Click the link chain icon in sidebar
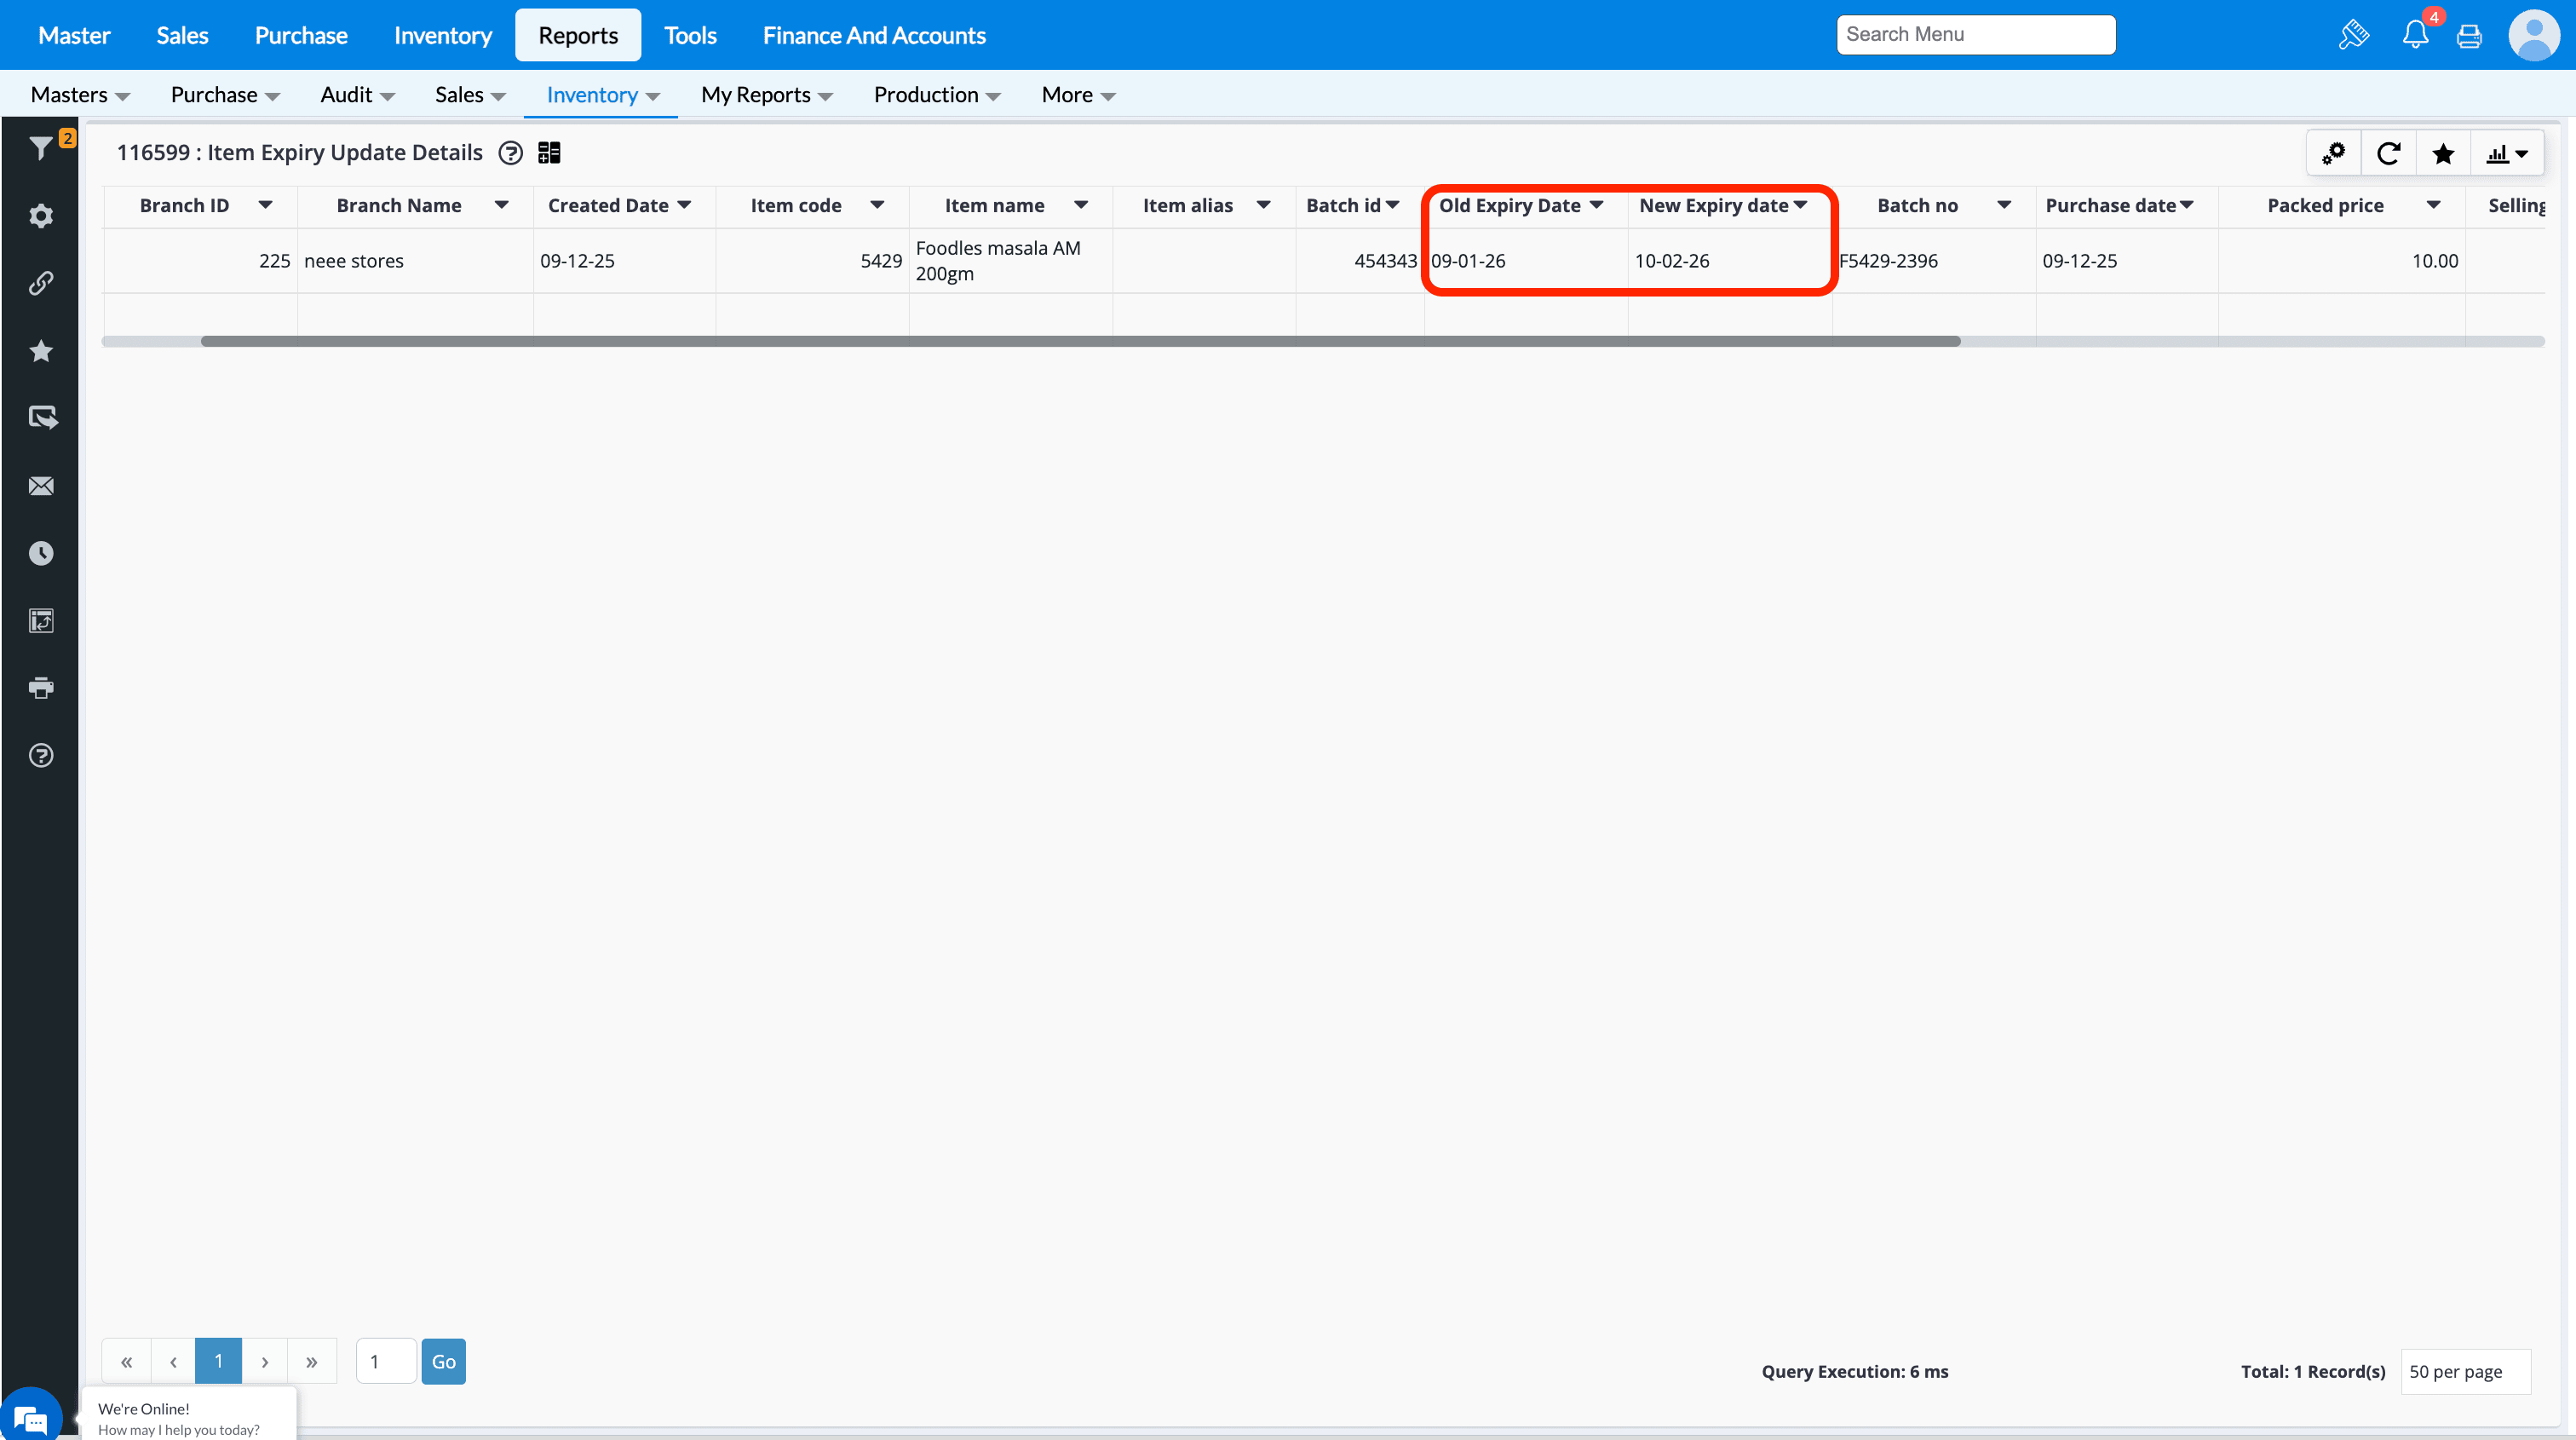This screenshot has height=1440, width=2576. point(40,283)
